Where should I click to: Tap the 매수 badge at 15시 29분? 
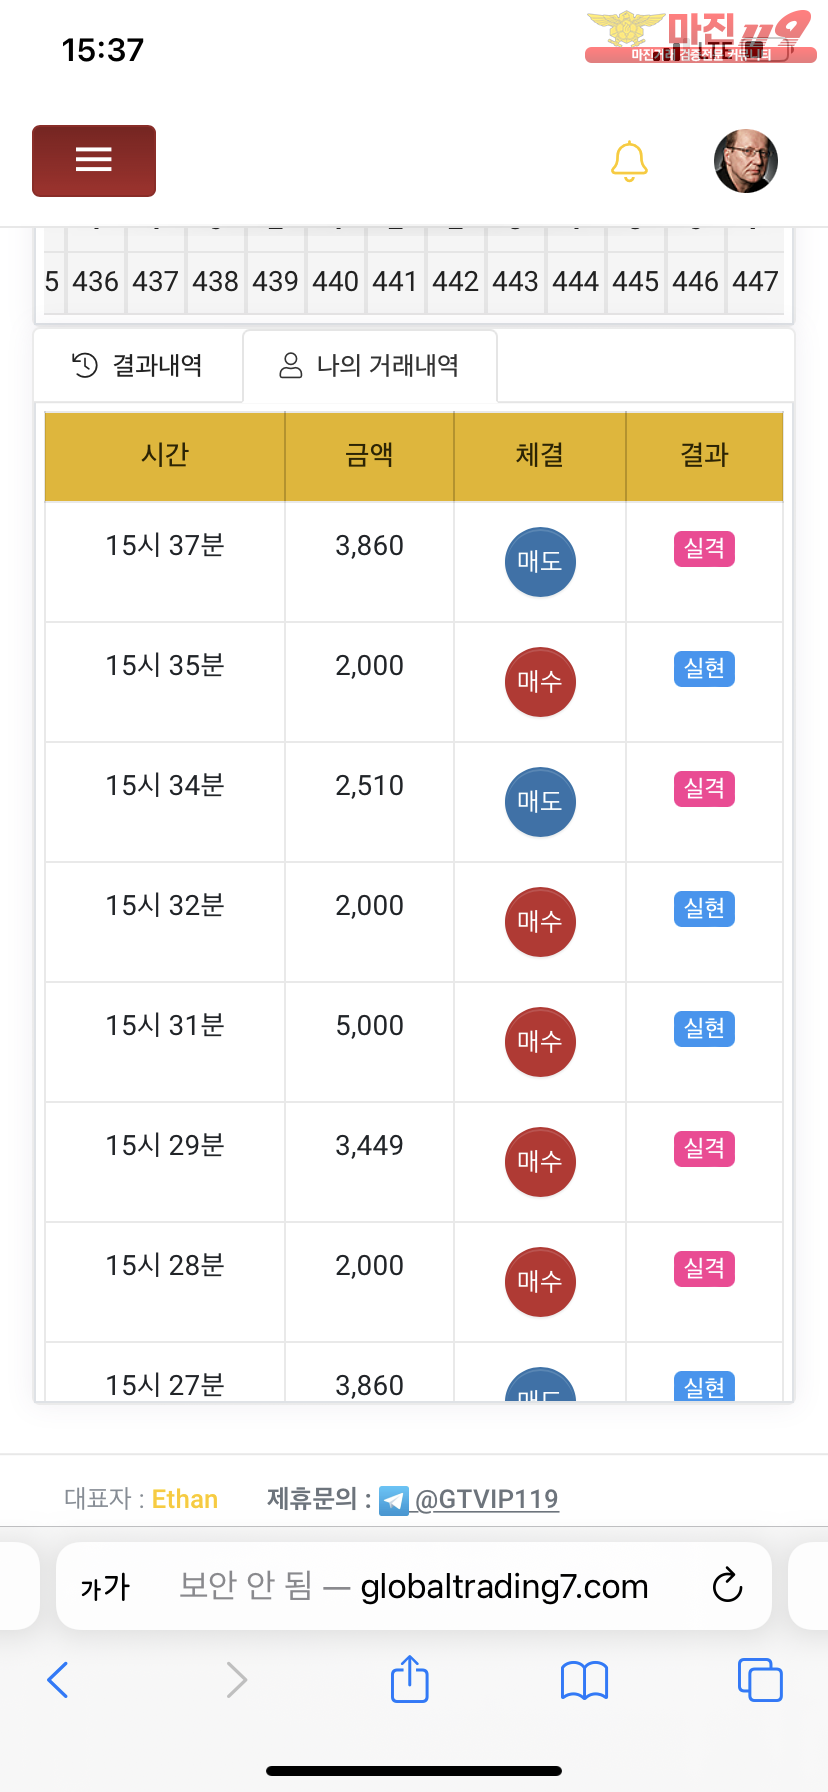pyautogui.click(x=540, y=1162)
